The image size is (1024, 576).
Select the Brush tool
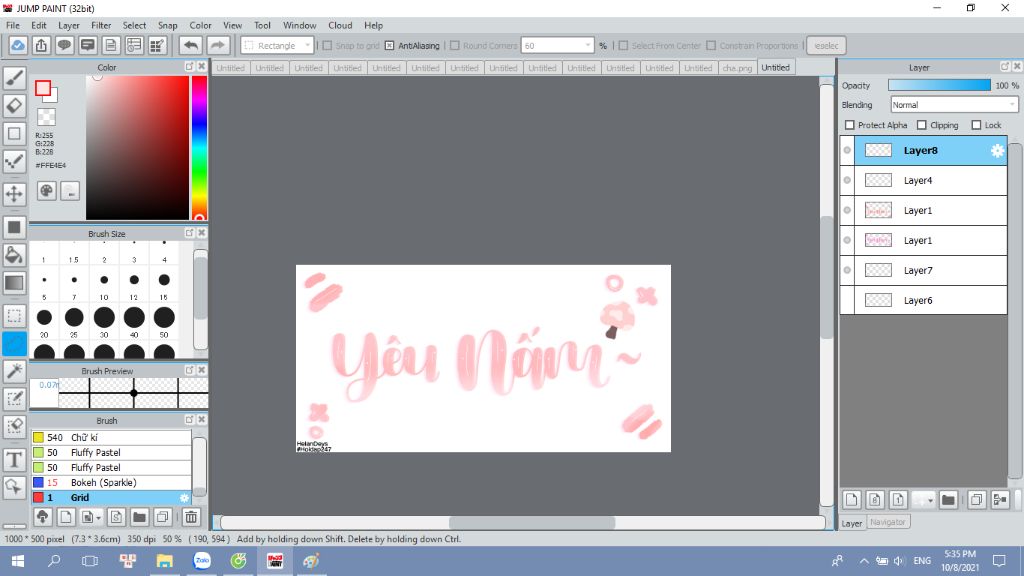(x=14, y=78)
